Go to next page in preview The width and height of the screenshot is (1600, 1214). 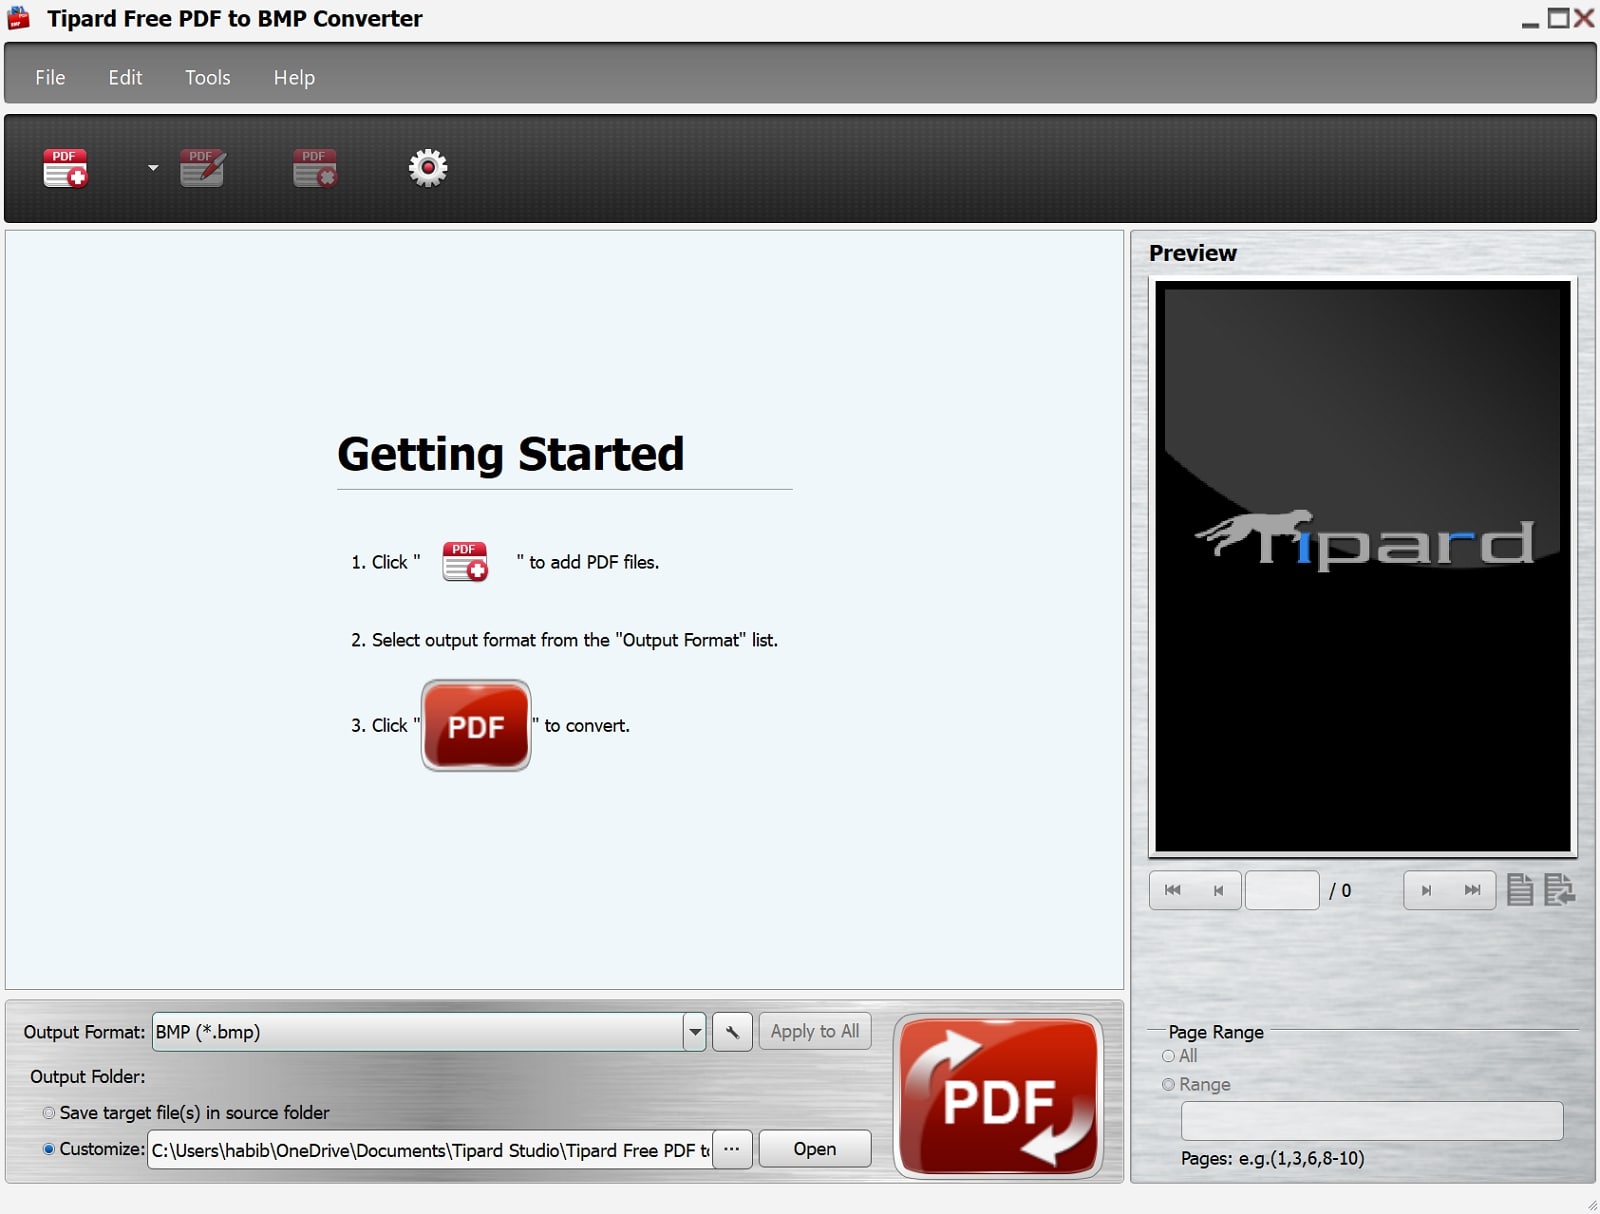(1427, 890)
